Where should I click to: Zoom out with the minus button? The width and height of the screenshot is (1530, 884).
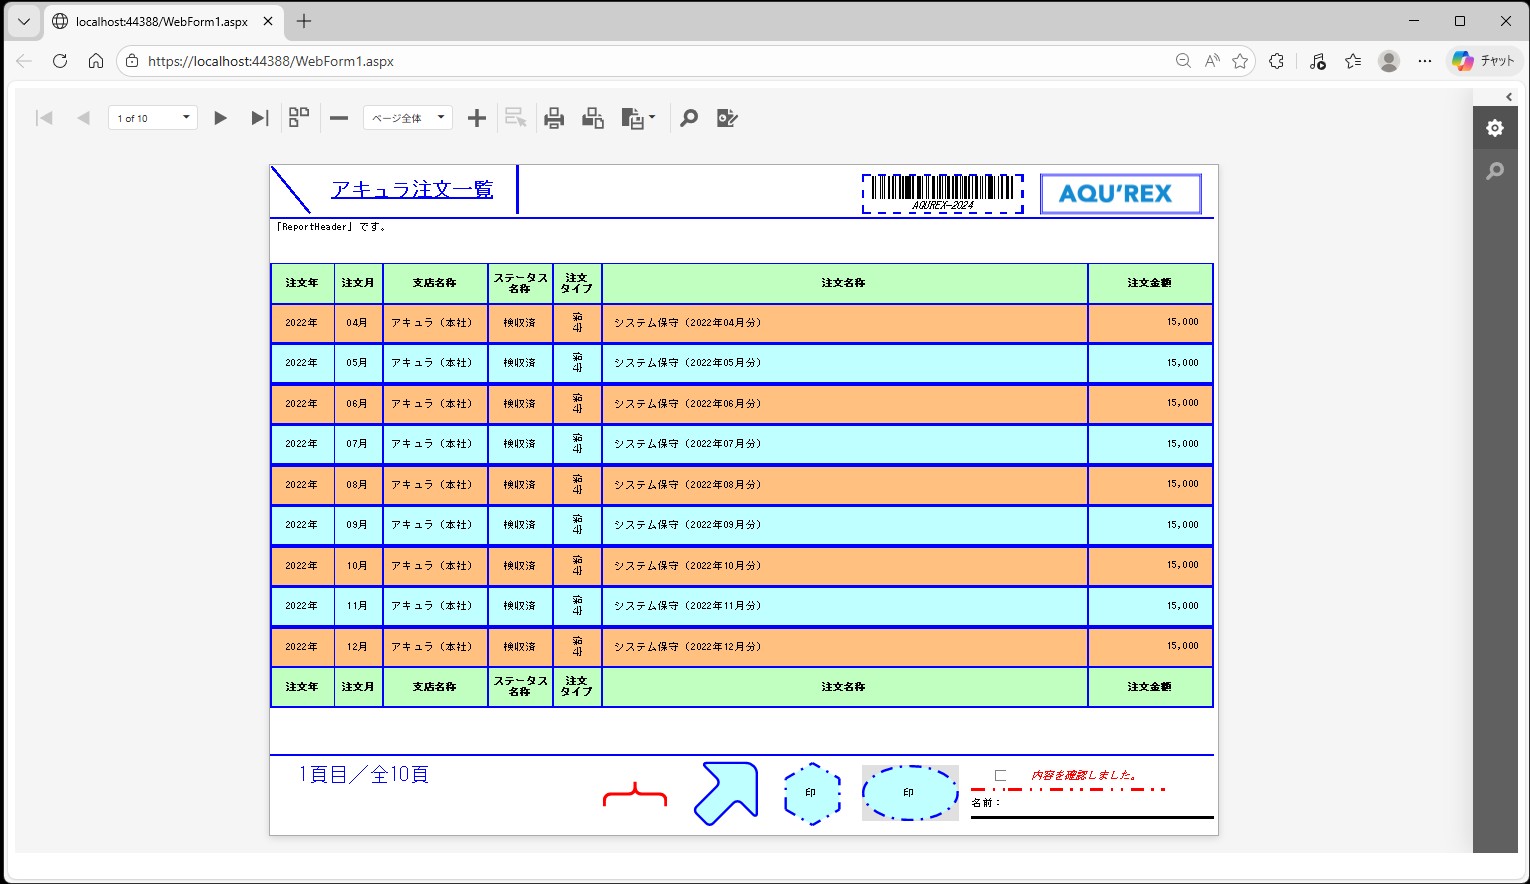pyautogui.click(x=339, y=118)
